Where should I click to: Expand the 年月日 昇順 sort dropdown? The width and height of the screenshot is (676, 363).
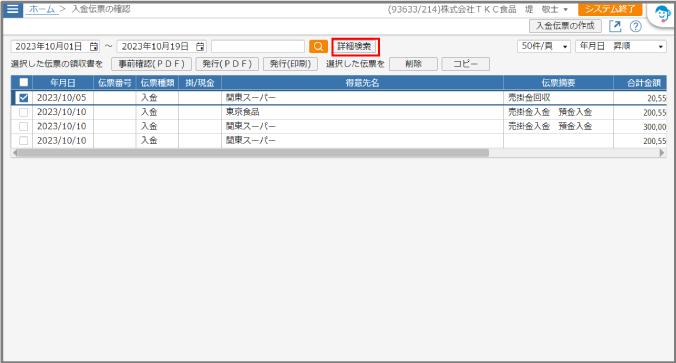coord(621,46)
